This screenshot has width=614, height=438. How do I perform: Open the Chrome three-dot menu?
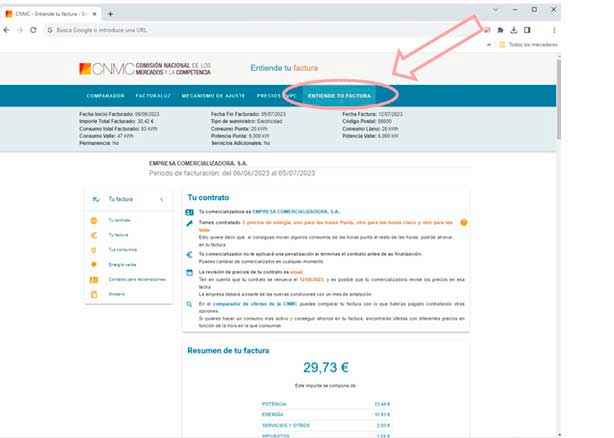click(554, 30)
